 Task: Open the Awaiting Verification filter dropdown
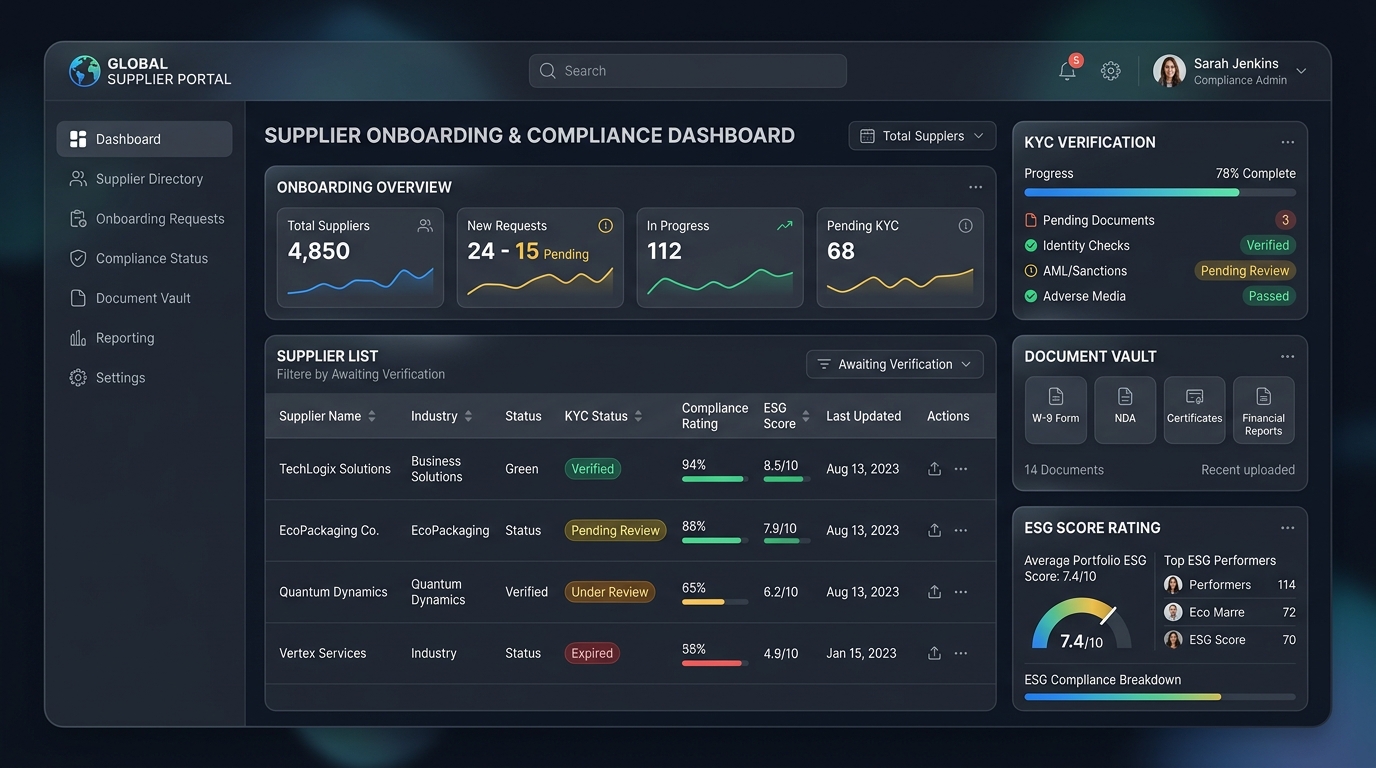pyautogui.click(x=895, y=364)
